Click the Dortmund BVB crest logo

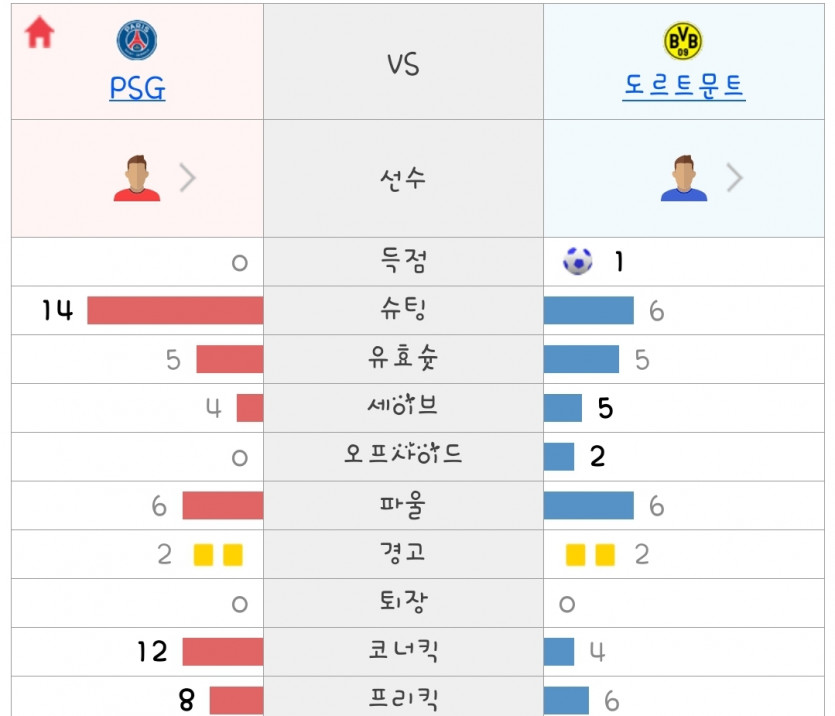point(683,40)
